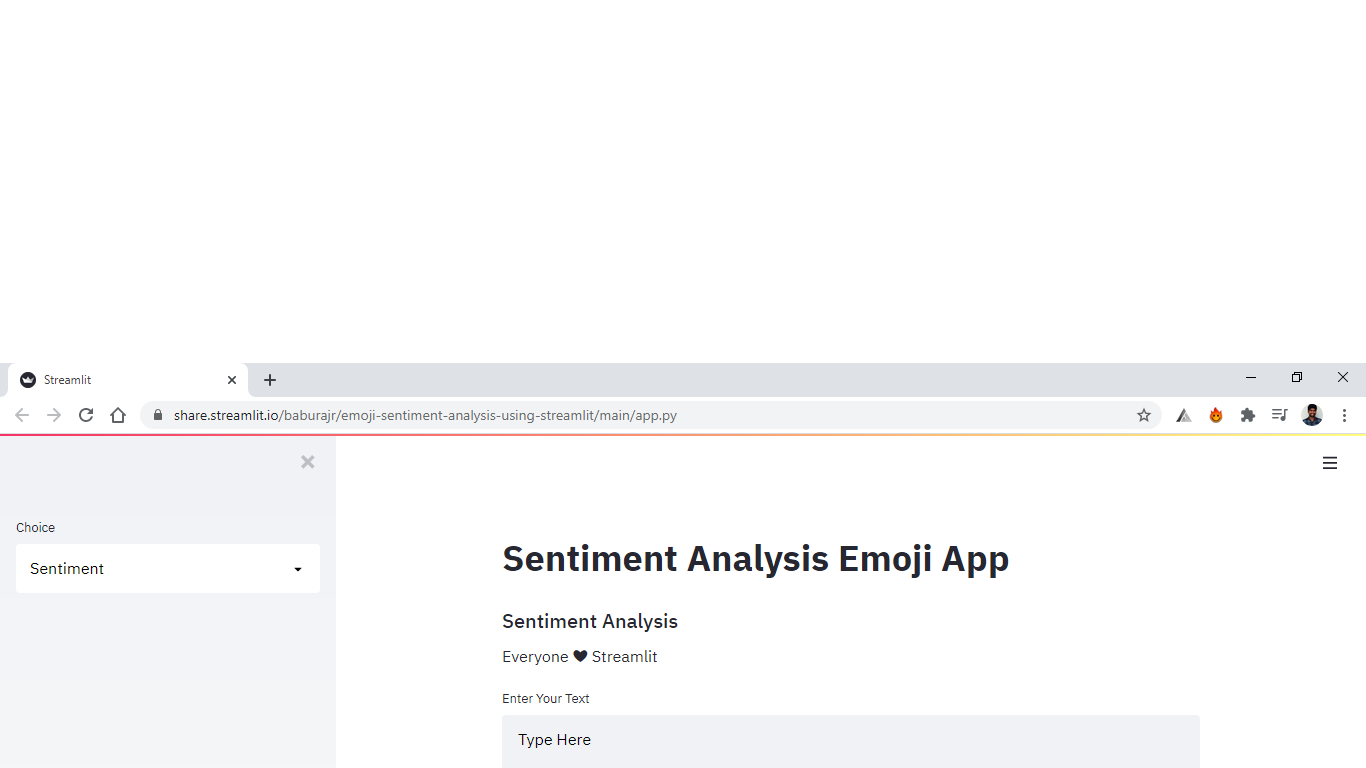The width and height of the screenshot is (1366, 768).
Task: Go to the browser home page icon
Action: coord(118,415)
